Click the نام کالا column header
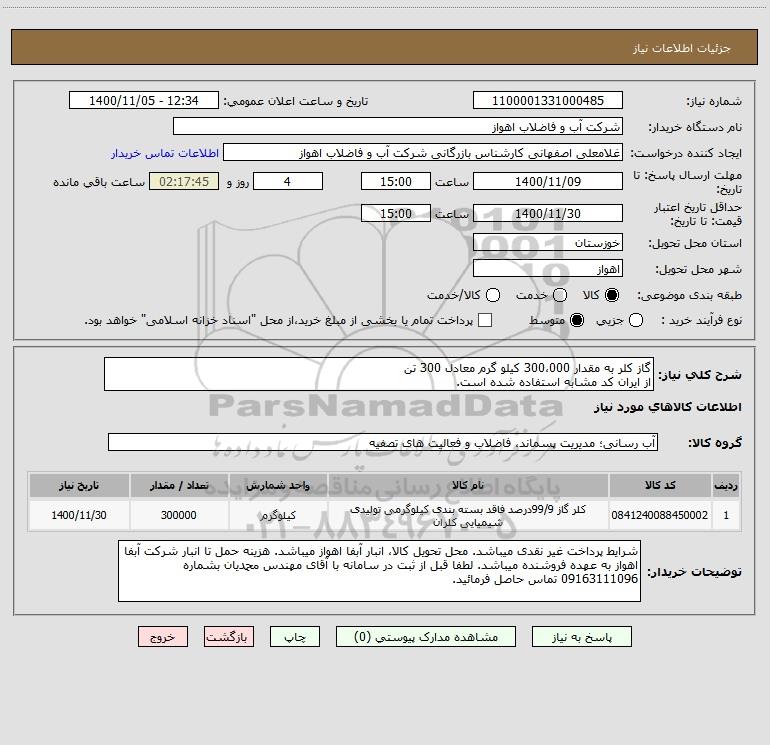This screenshot has width=770, height=745. 468,485
